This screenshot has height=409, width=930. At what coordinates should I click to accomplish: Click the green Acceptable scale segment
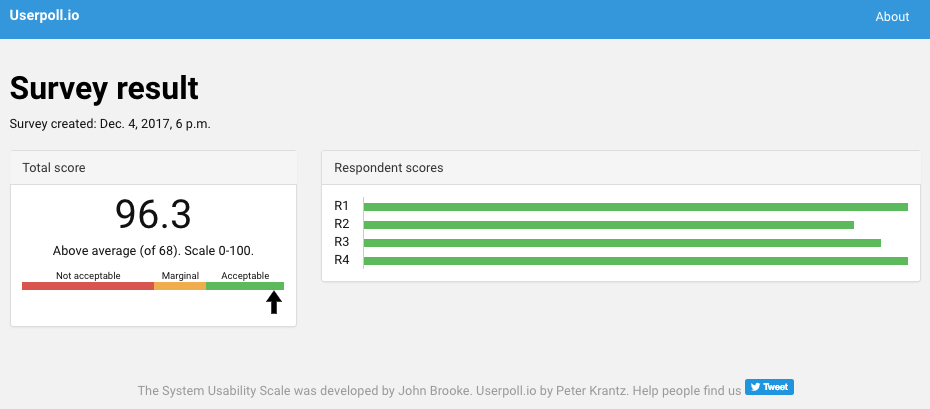(245, 286)
